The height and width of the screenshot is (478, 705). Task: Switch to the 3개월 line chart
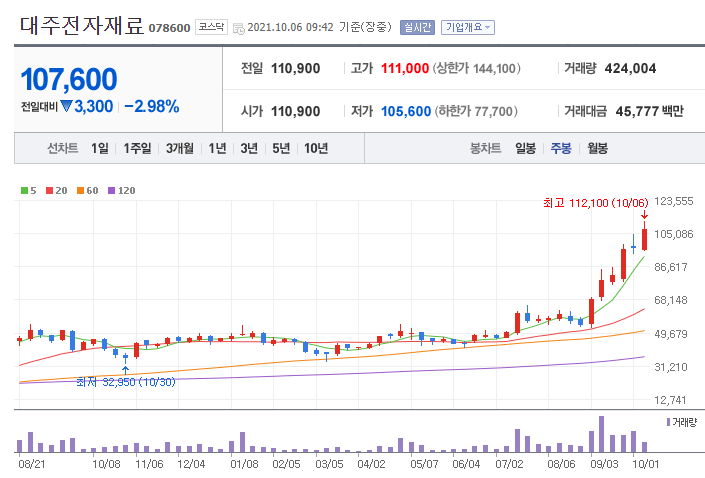tap(180, 148)
